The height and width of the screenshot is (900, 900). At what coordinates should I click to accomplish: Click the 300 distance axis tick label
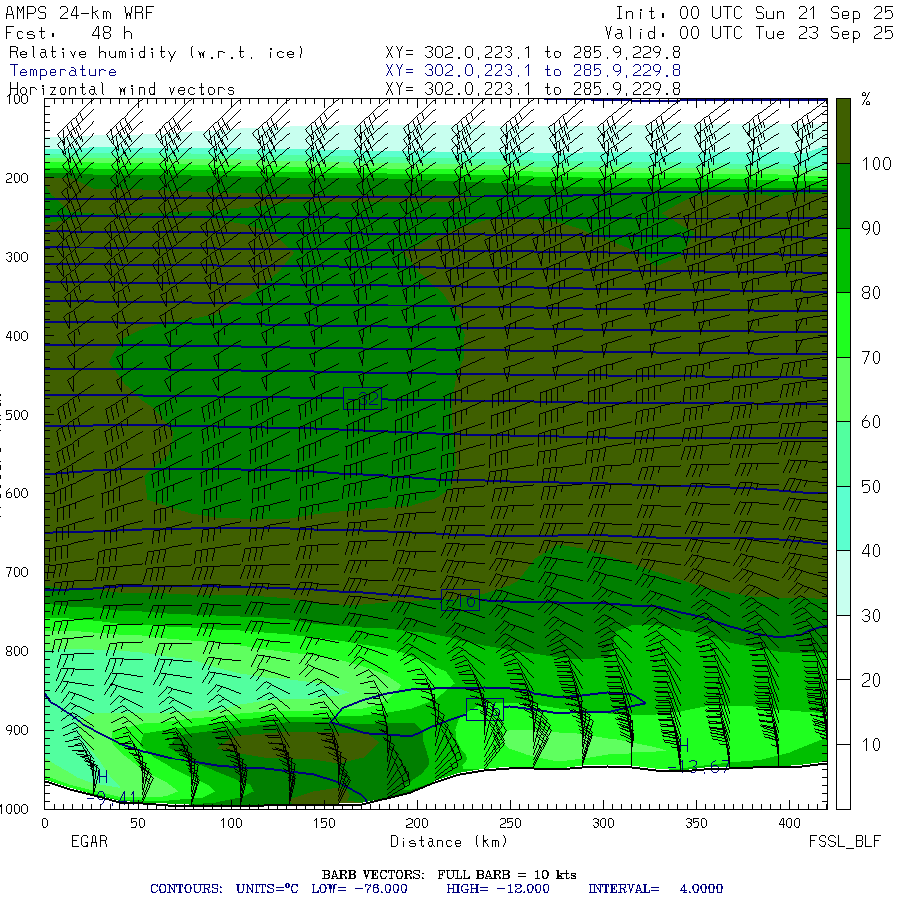[x=603, y=823]
